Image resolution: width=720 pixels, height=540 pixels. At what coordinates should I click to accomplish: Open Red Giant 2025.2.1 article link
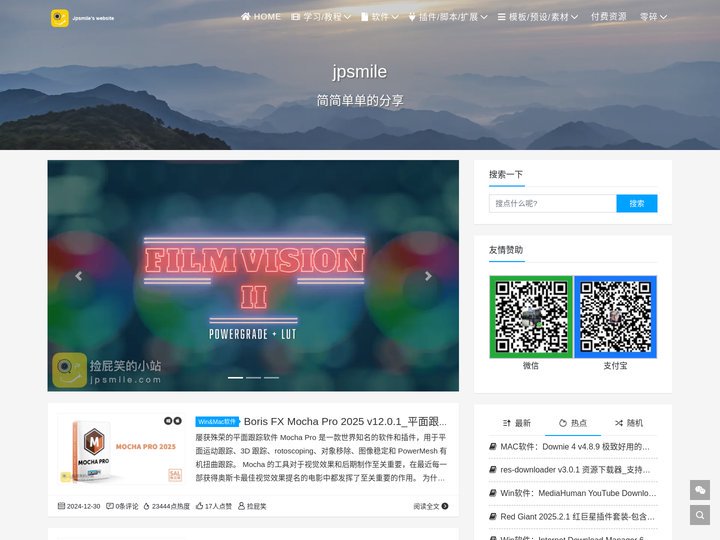(577, 517)
